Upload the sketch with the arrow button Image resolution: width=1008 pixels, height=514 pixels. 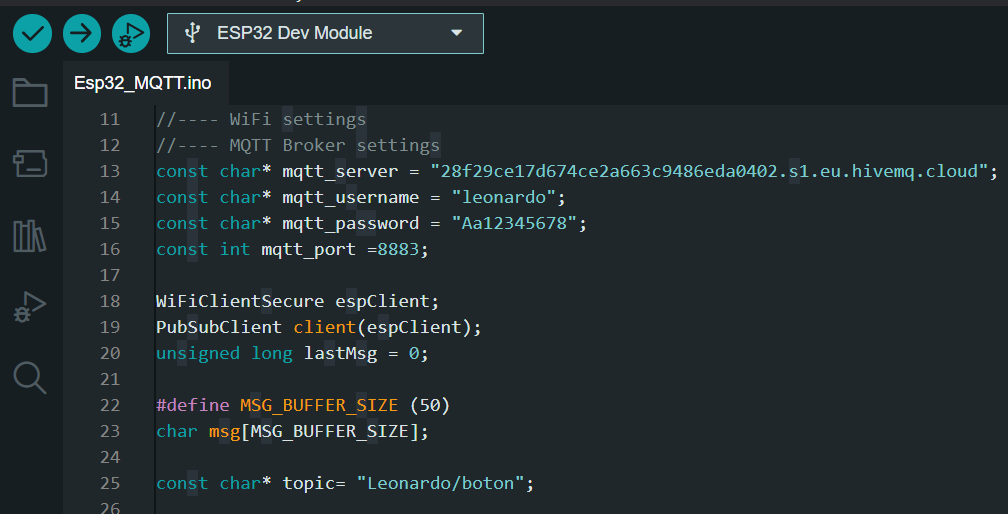(x=82, y=33)
